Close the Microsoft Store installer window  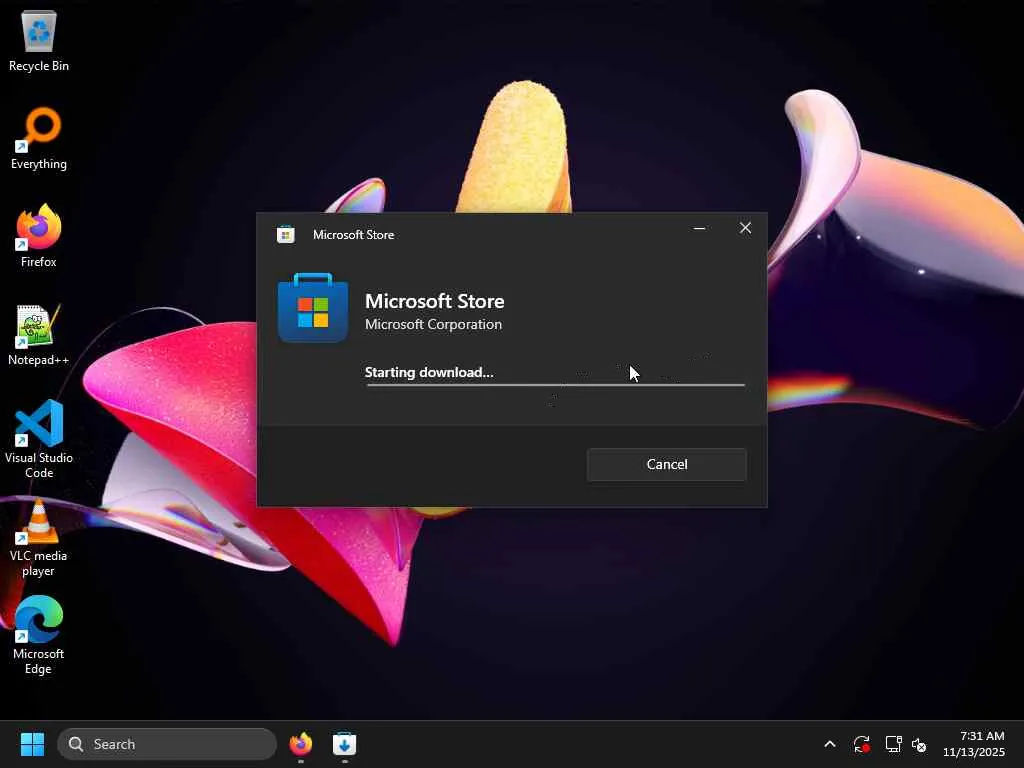[745, 228]
